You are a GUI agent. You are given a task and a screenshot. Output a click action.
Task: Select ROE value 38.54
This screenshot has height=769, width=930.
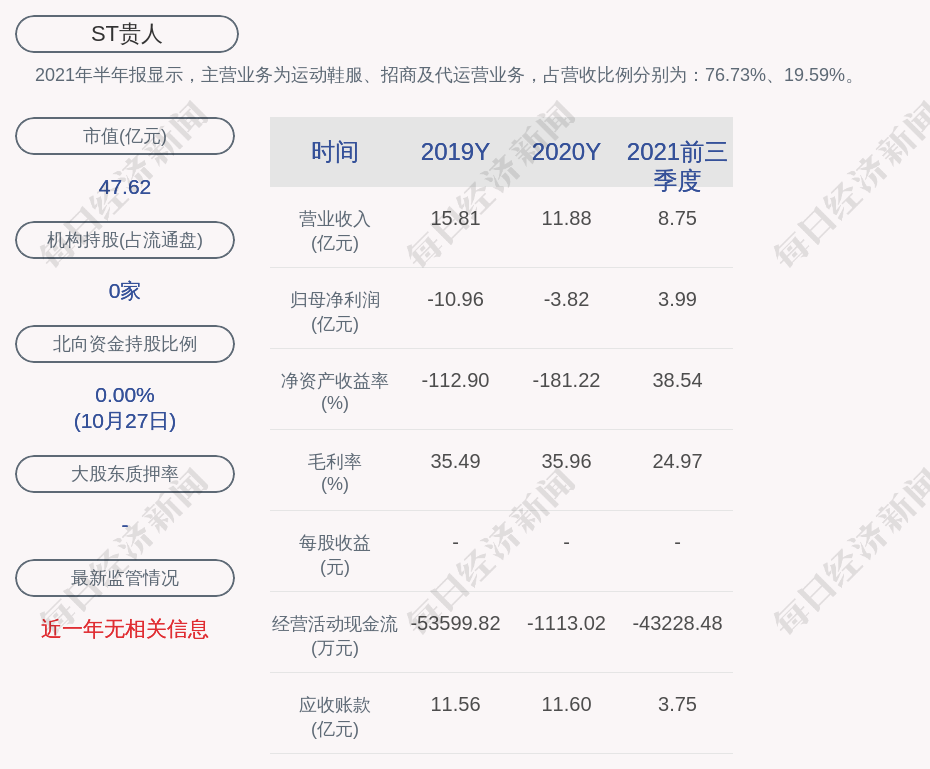[677, 380]
